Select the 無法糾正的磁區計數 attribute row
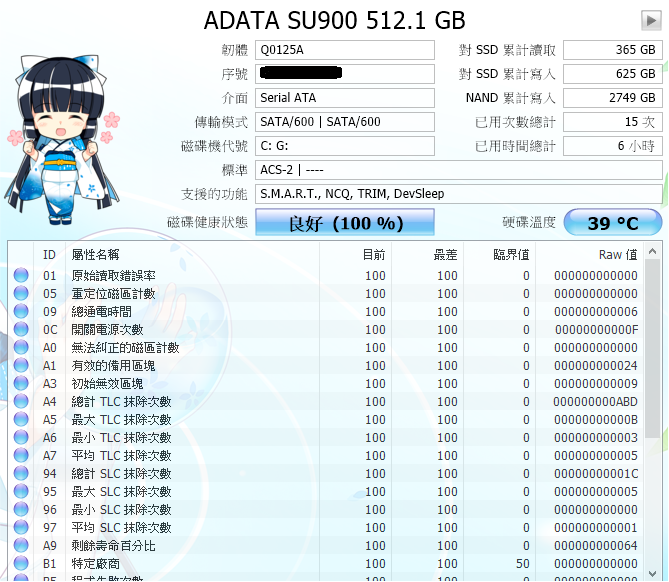 326,347
